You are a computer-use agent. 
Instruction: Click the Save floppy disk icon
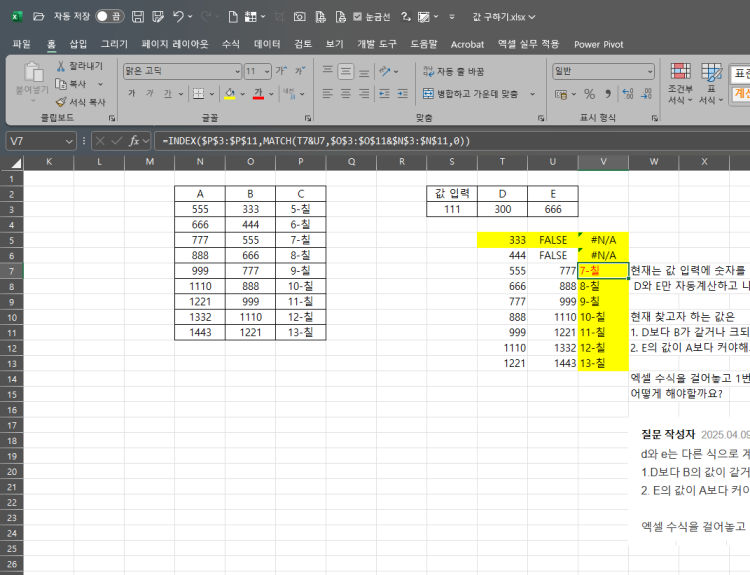click(x=137, y=17)
